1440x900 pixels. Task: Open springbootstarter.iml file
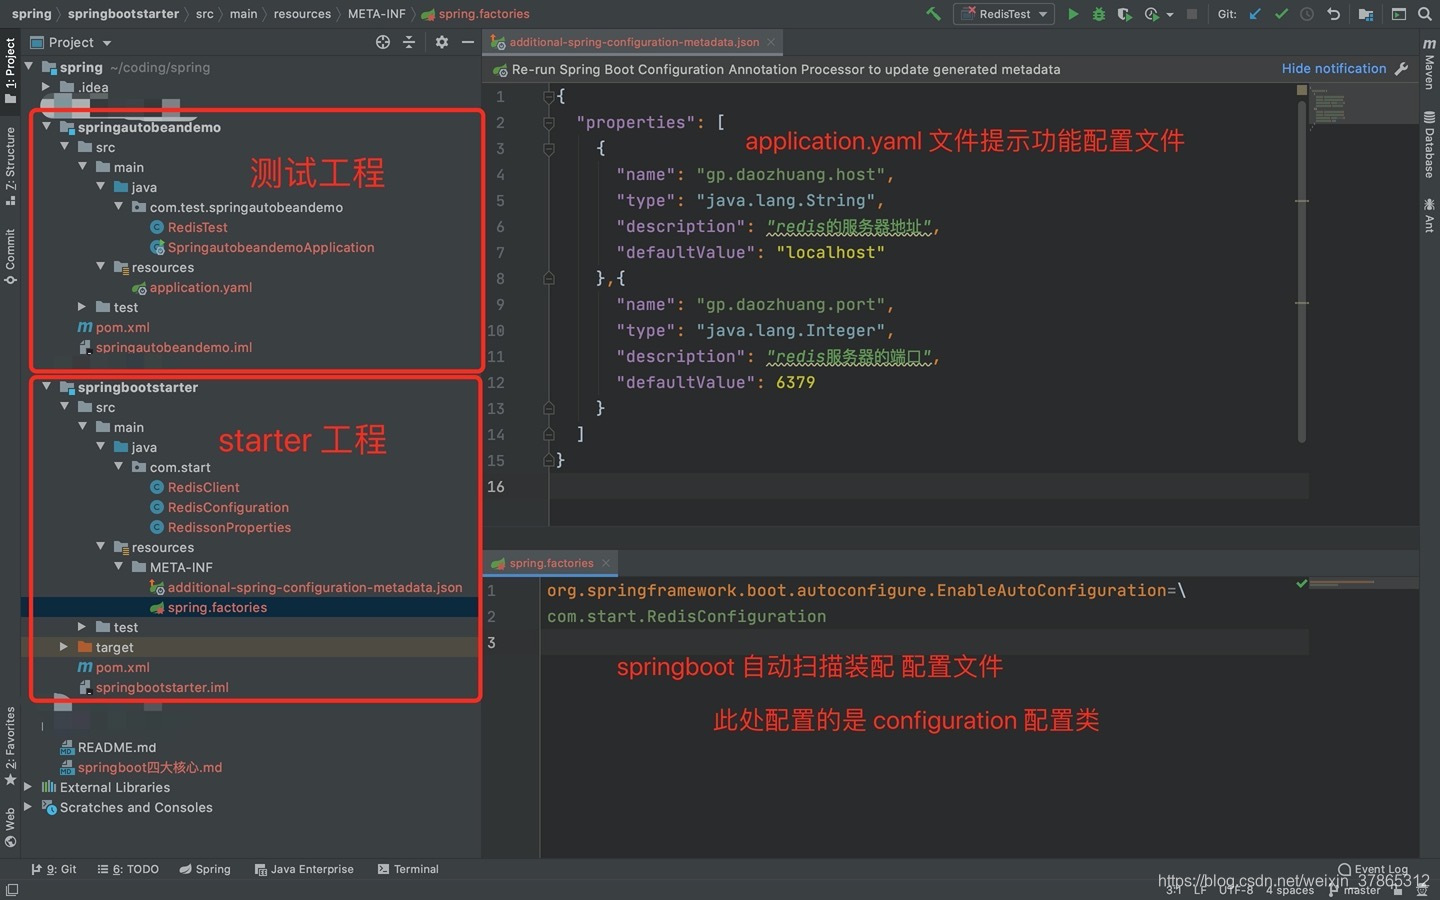pyautogui.click(x=161, y=687)
